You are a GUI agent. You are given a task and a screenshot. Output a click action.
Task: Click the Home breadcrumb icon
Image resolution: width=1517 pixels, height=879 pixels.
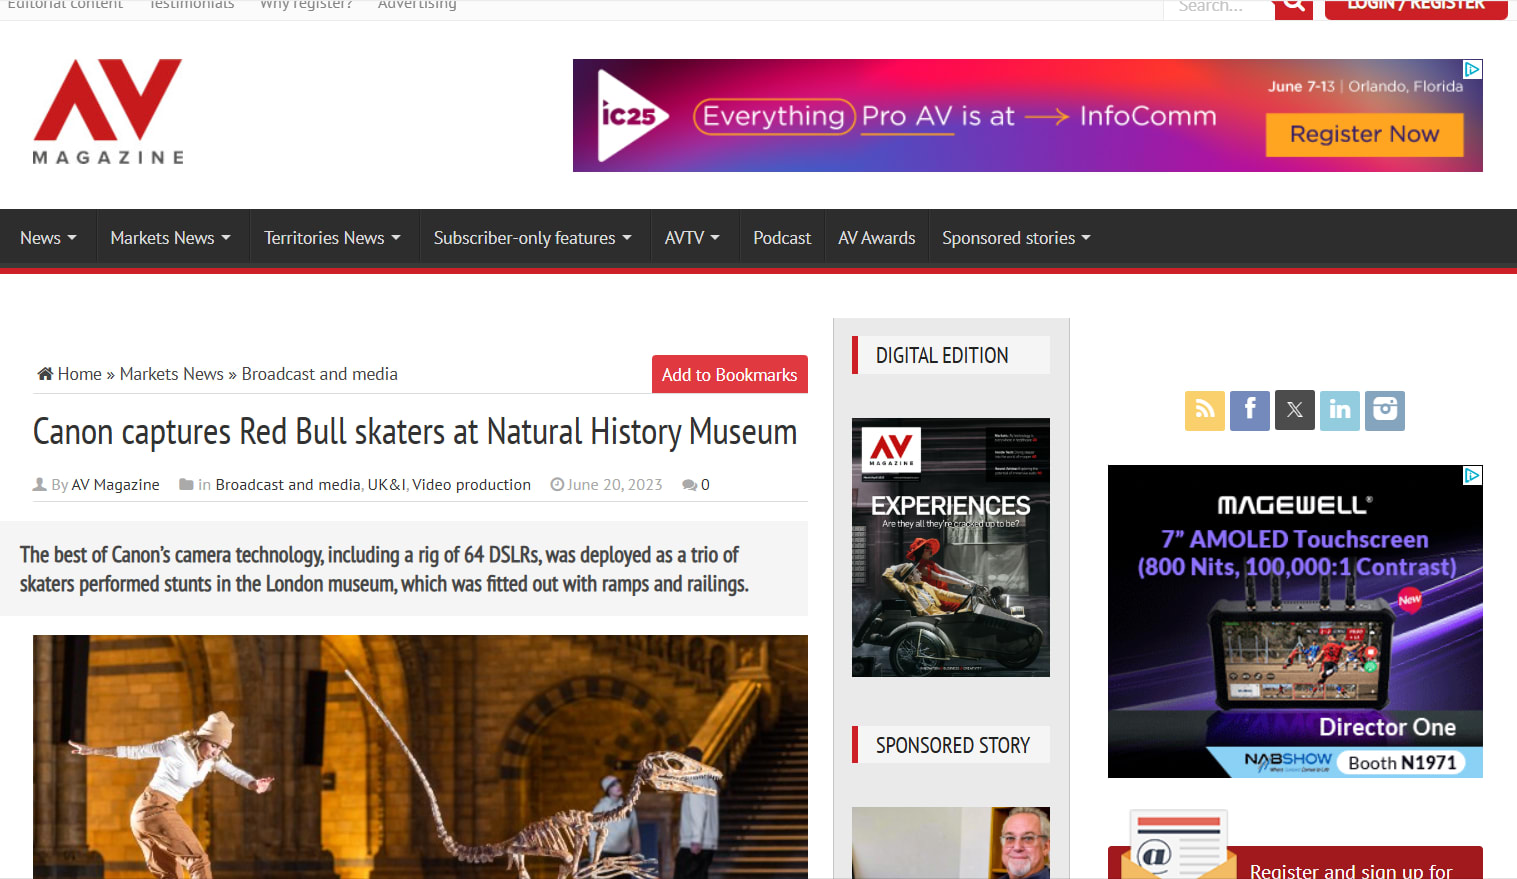click(x=45, y=374)
